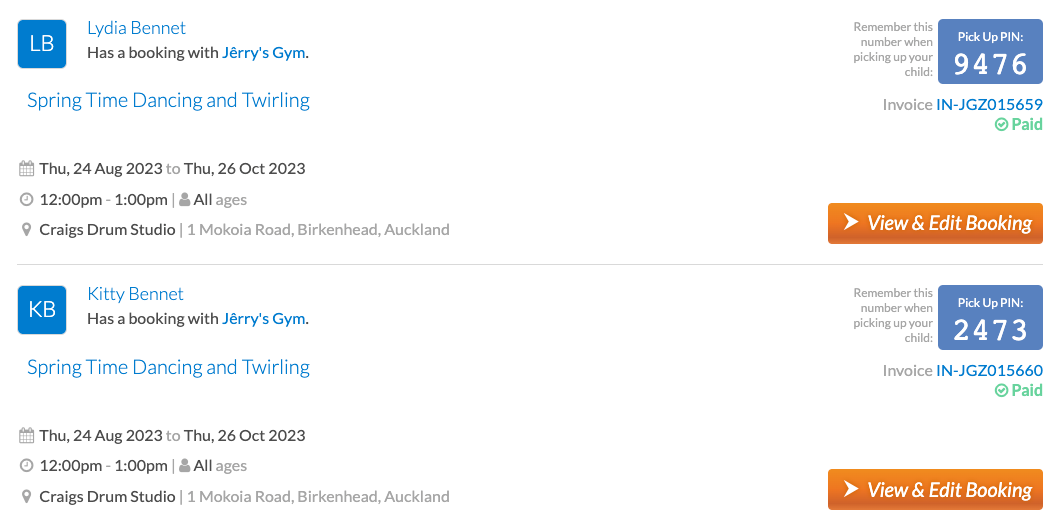Click clock icon beside Kitty's 12:00pm time
This screenshot has height=522, width=1057.
[26, 466]
